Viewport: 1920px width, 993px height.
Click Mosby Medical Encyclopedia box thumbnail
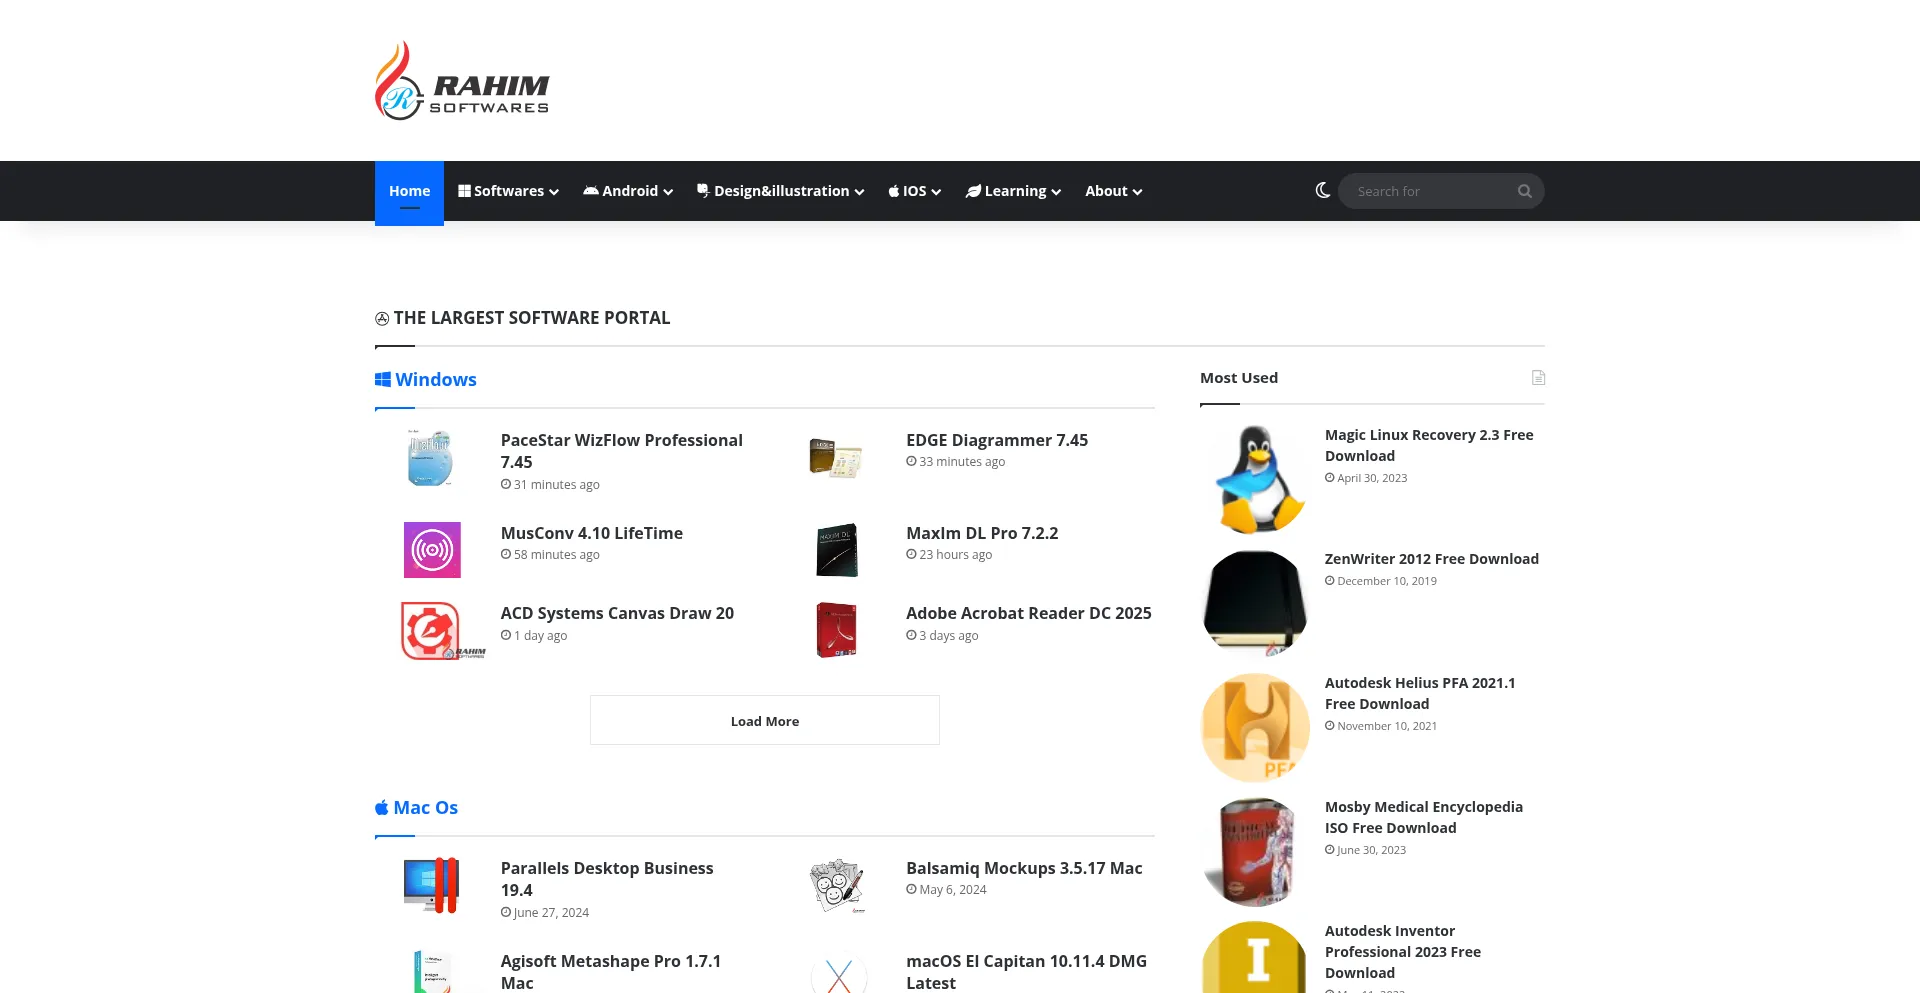coord(1255,851)
